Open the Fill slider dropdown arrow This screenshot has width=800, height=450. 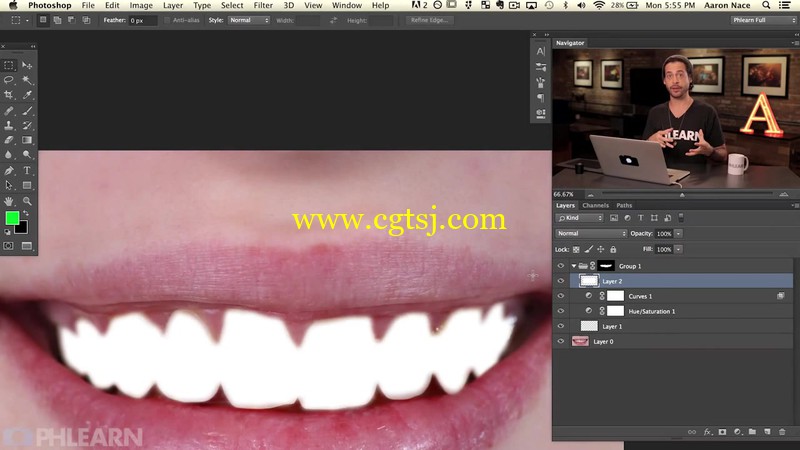pos(679,249)
